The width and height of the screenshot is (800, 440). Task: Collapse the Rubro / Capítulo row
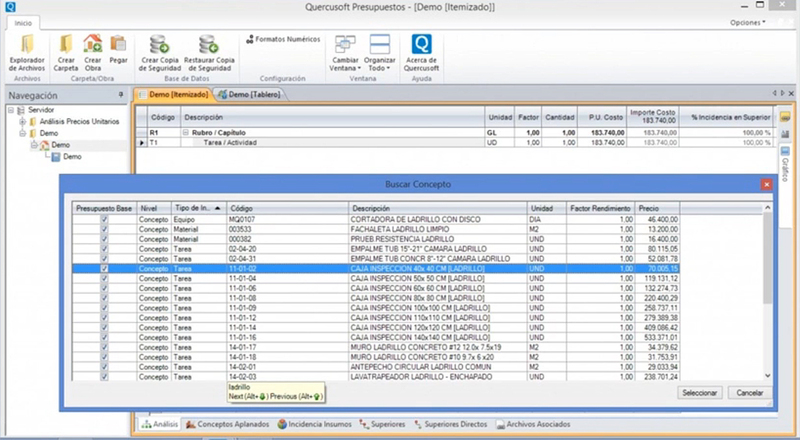186,133
